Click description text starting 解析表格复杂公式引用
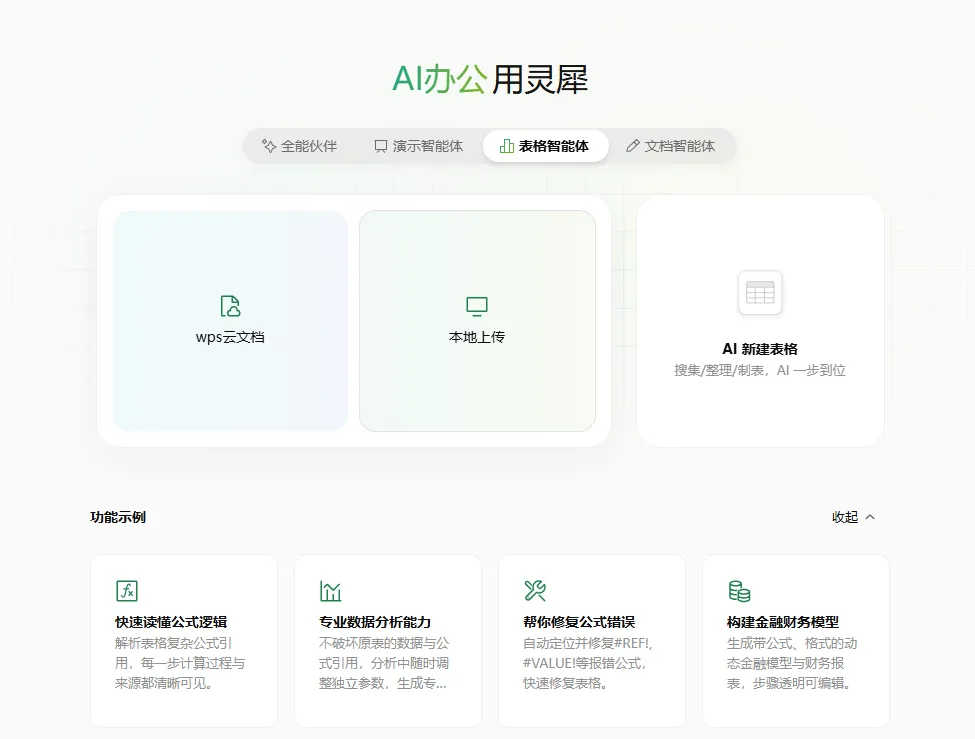The image size is (975, 739). point(180,663)
